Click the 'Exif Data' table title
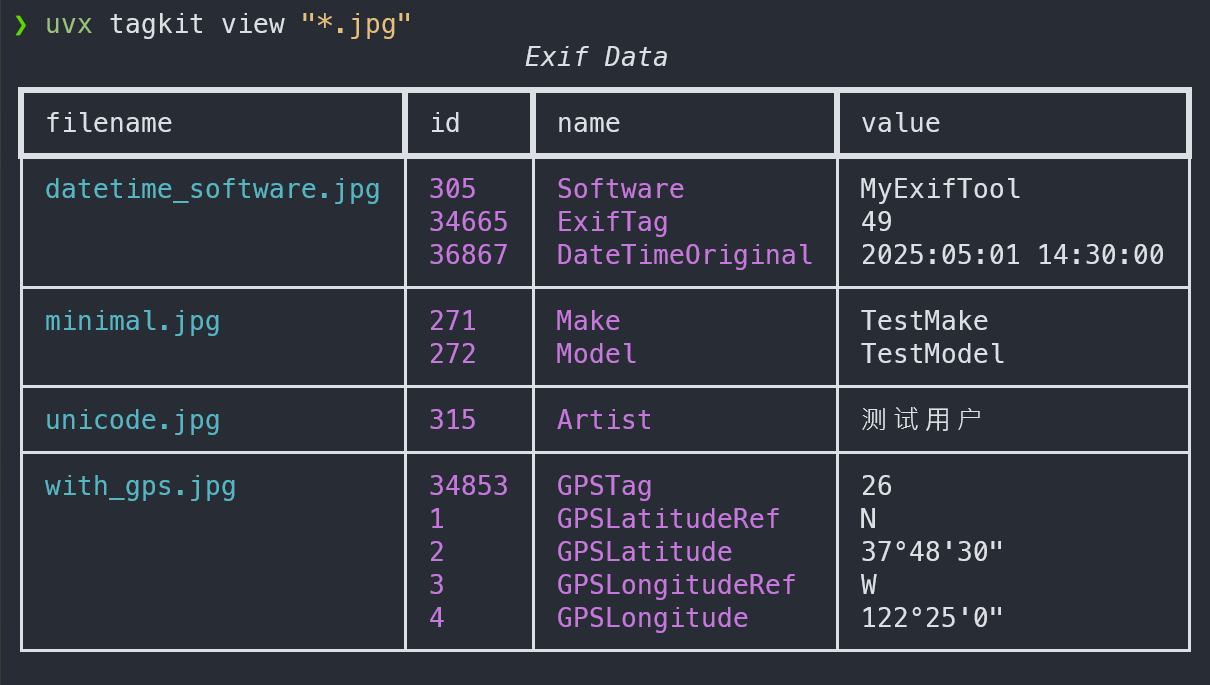Image resolution: width=1210 pixels, height=685 pixels. coord(596,57)
